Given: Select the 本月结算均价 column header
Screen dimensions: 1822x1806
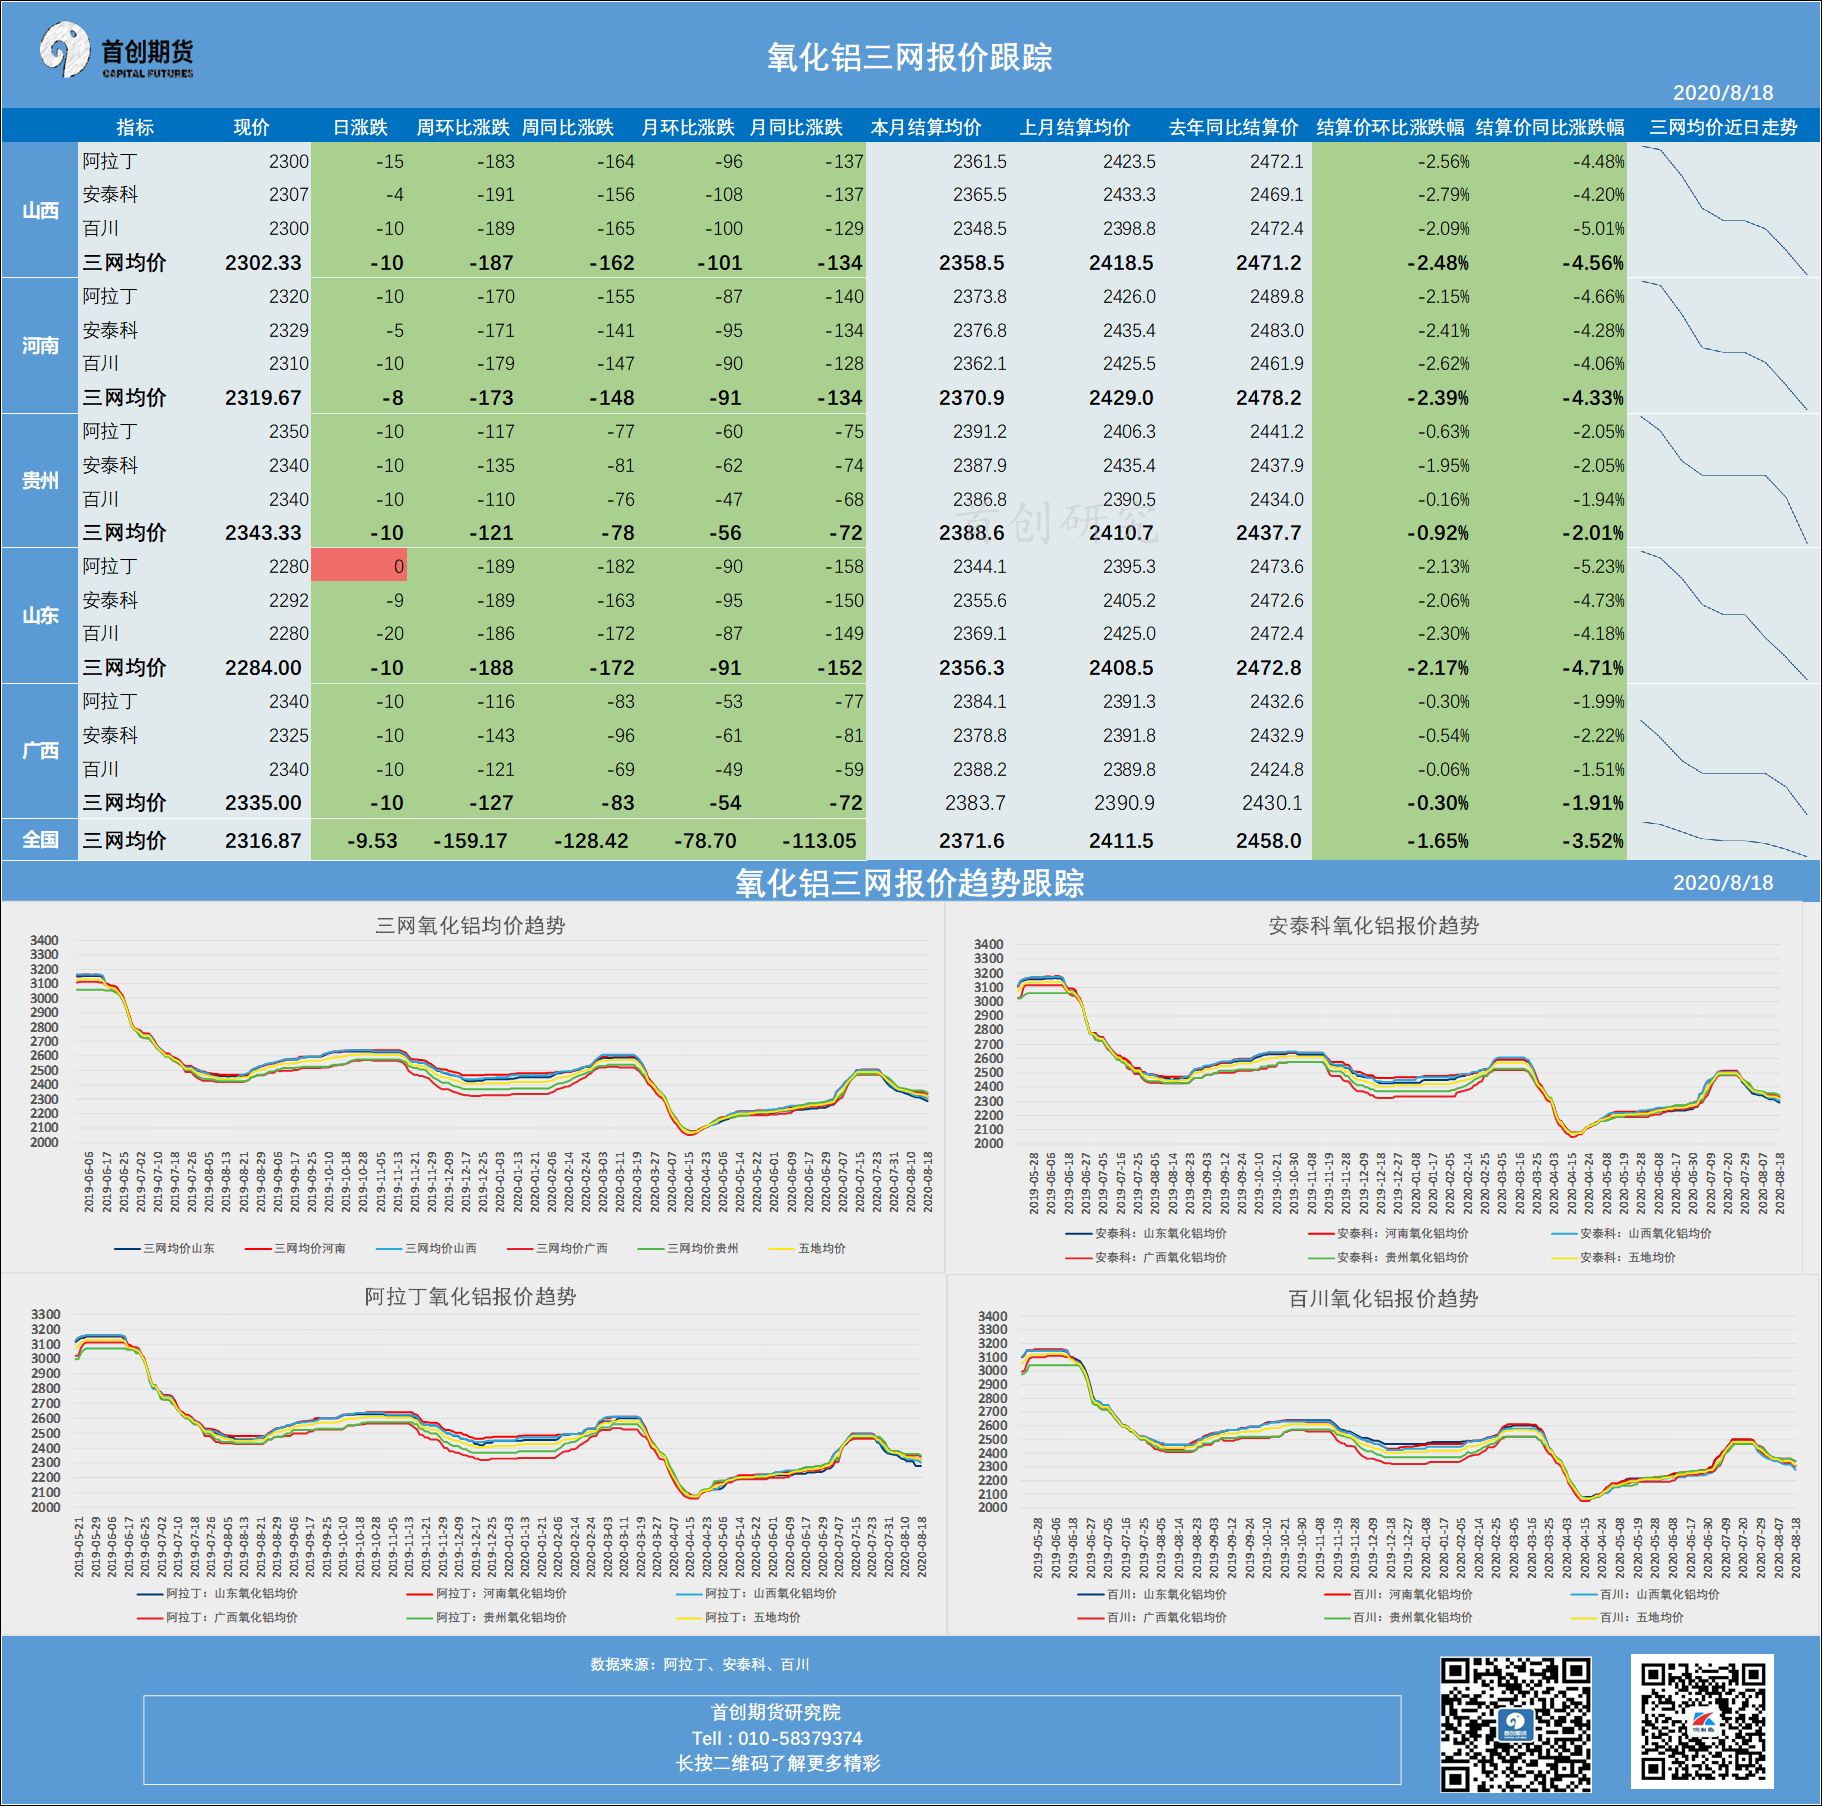Looking at the screenshot, I should click(x=925, y=127).
